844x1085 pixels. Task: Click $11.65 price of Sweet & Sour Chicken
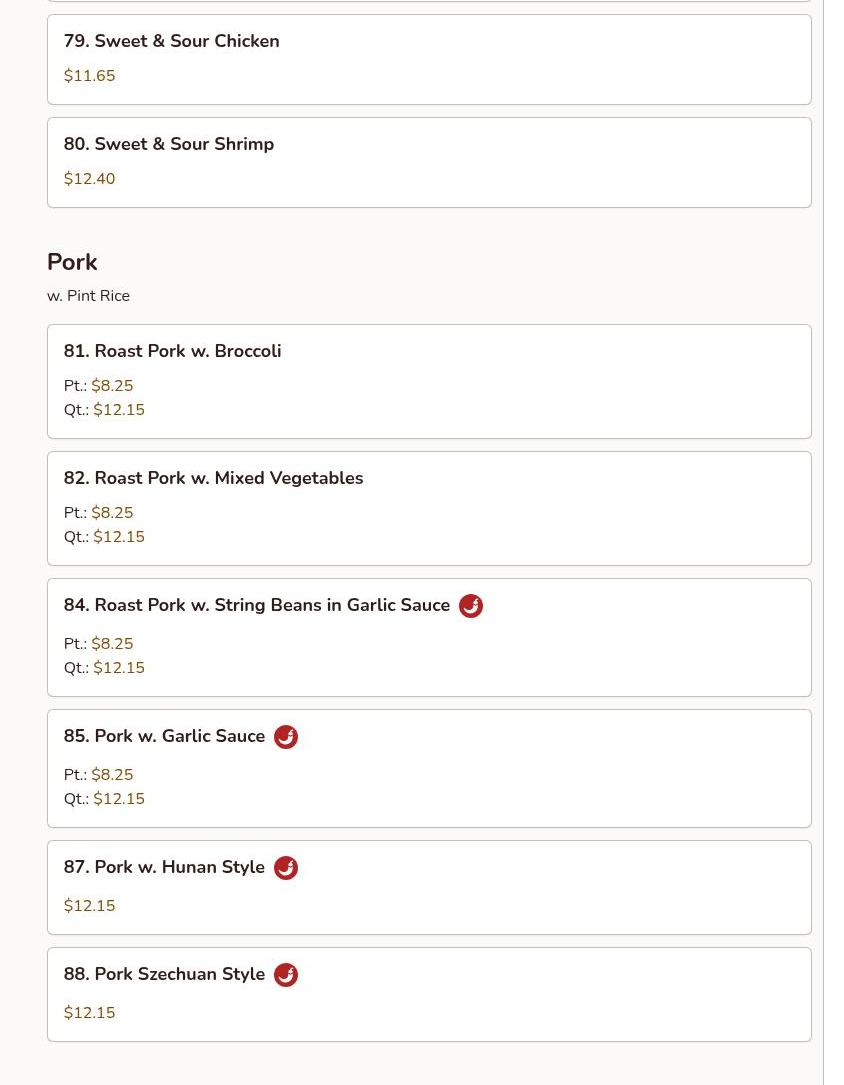point(89,76)
